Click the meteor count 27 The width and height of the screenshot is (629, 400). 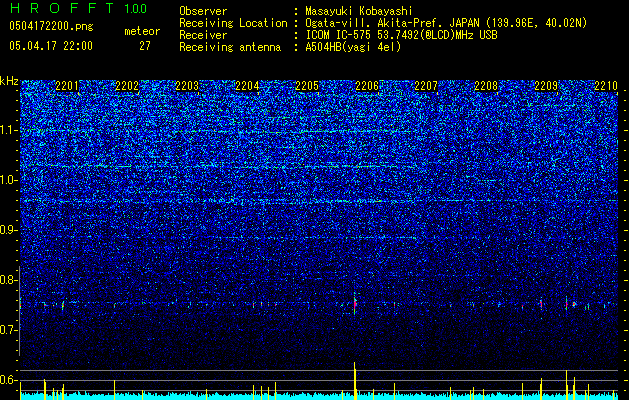point(145,46)
